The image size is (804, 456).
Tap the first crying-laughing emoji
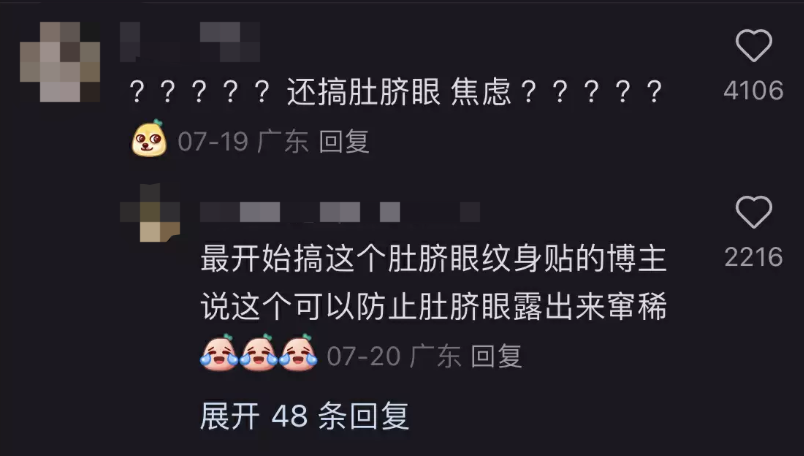[219, 352]
